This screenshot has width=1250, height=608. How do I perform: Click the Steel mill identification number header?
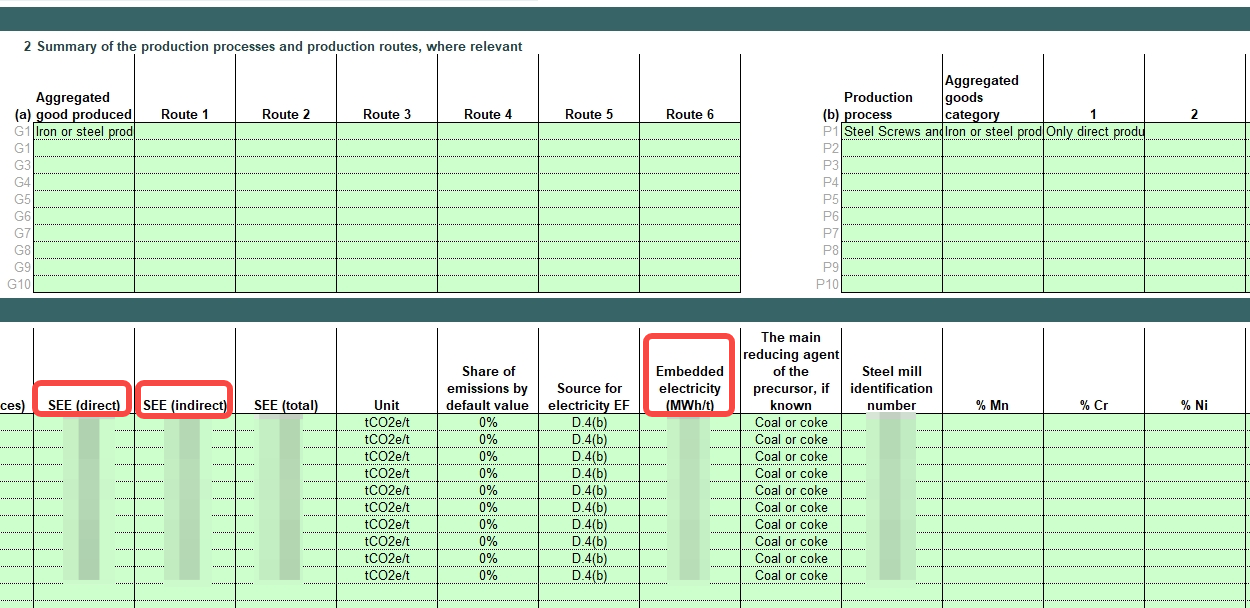[x=891, y=388]
